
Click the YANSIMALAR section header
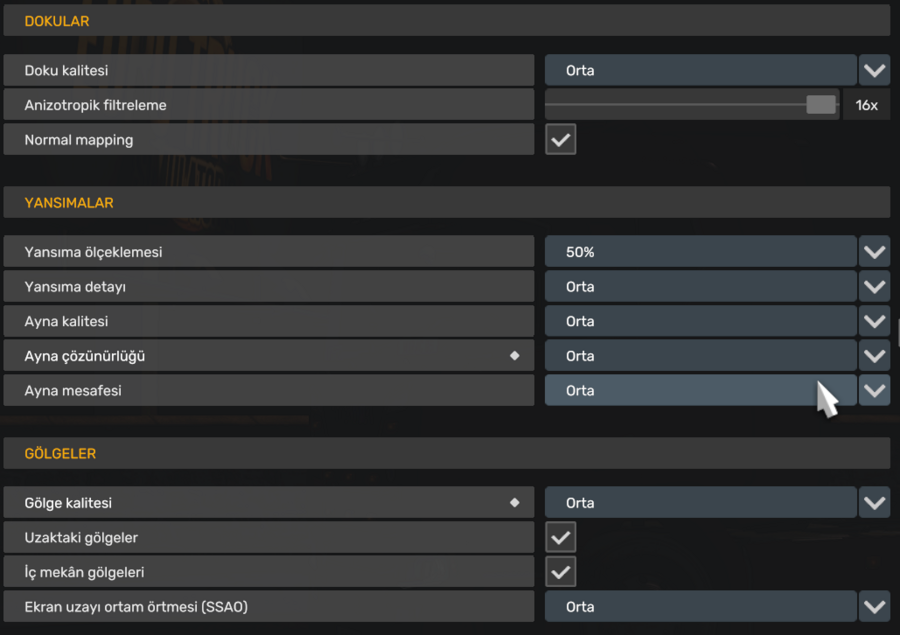(x=445, y=203)
